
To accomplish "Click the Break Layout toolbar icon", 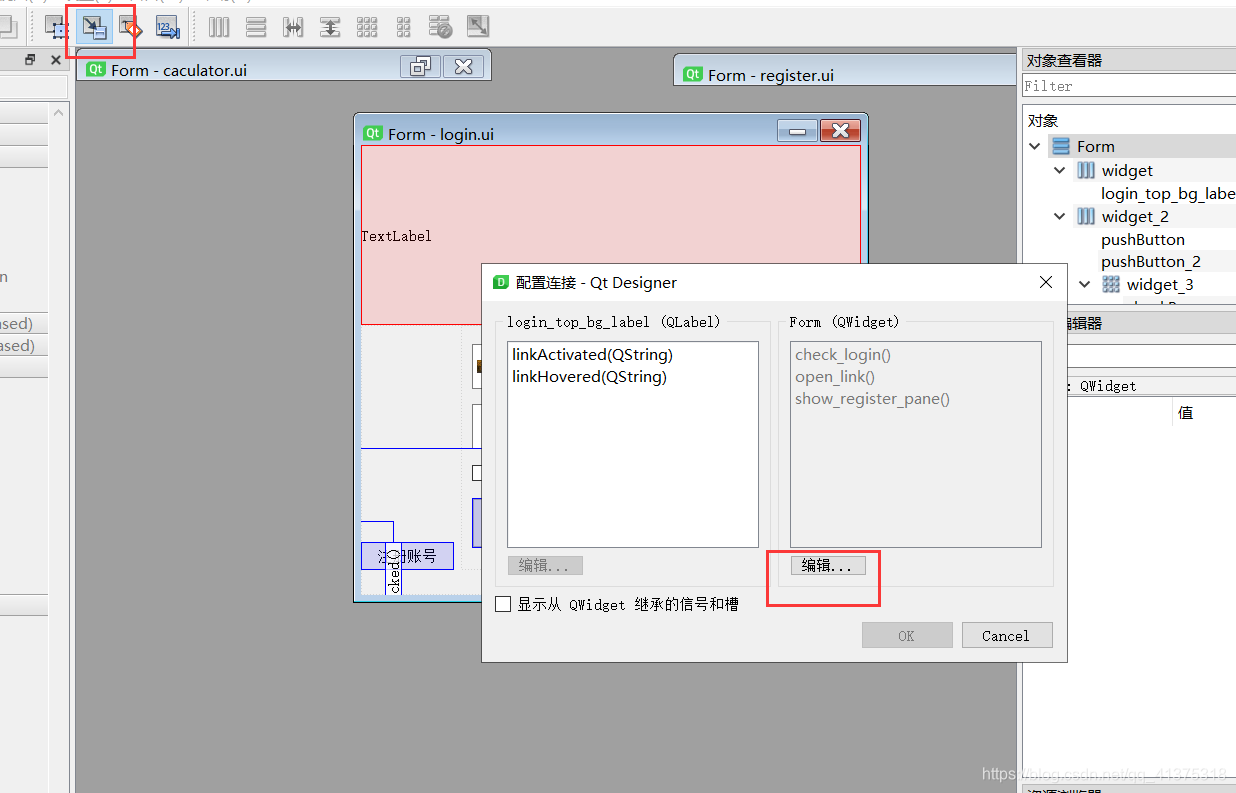I will (x=440, y=27).
